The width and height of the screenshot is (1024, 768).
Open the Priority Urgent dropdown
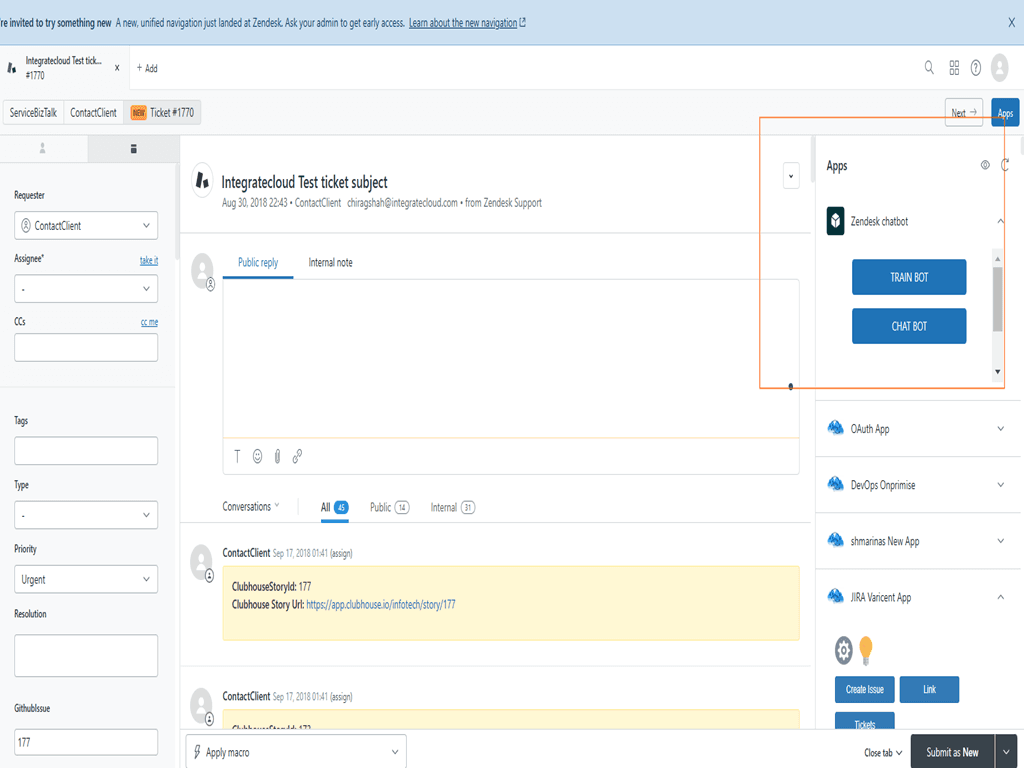[86, 579]
